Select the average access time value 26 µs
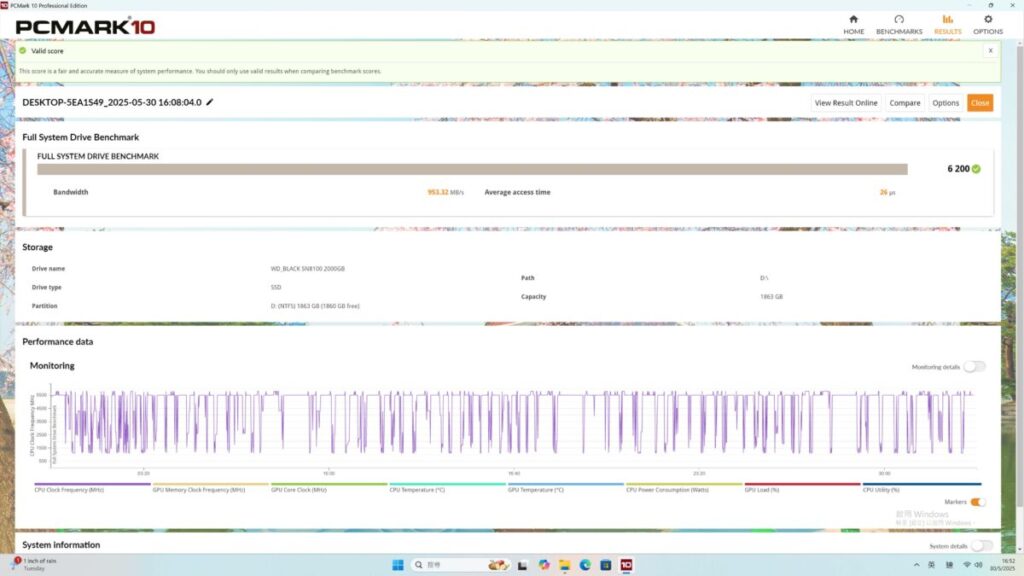Image resolution: width=1024 pixels, height=576 pixels. [887, 193]
